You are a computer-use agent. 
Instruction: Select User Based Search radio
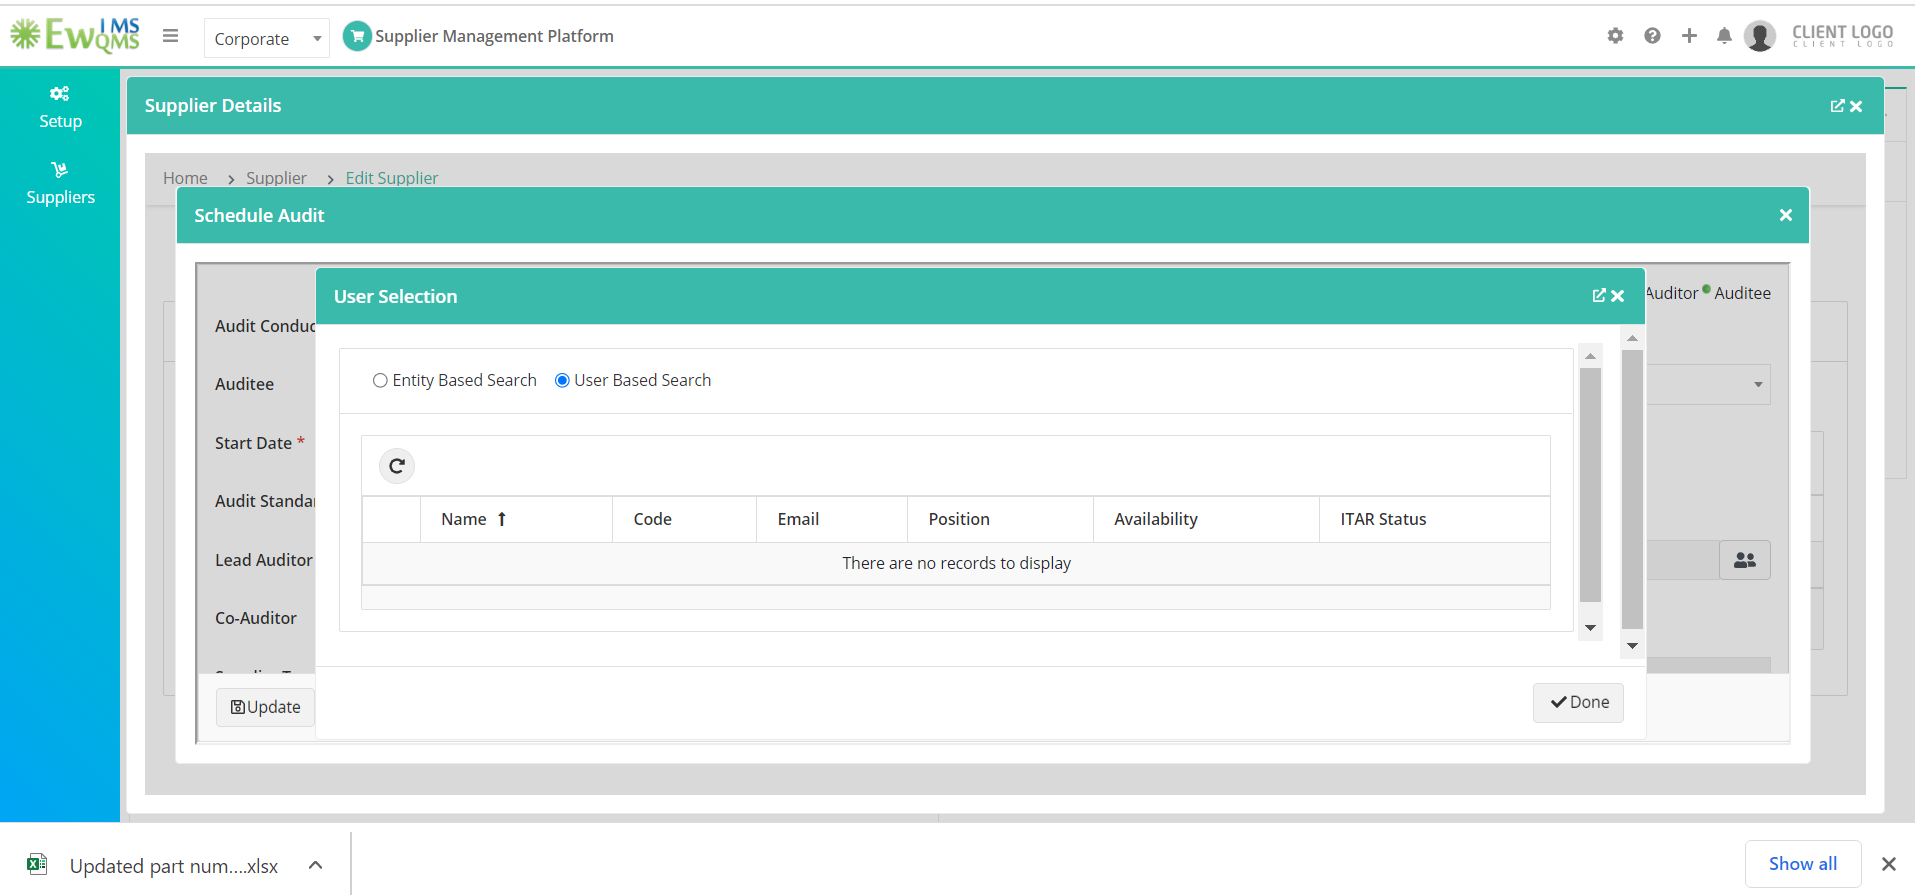(x=562, y=380)
